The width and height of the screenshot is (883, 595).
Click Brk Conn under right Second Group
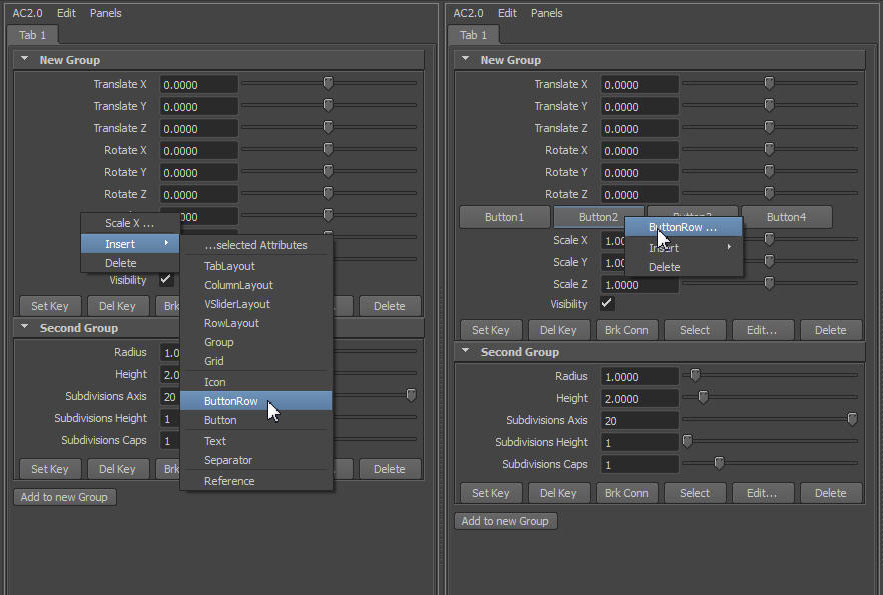627,493
